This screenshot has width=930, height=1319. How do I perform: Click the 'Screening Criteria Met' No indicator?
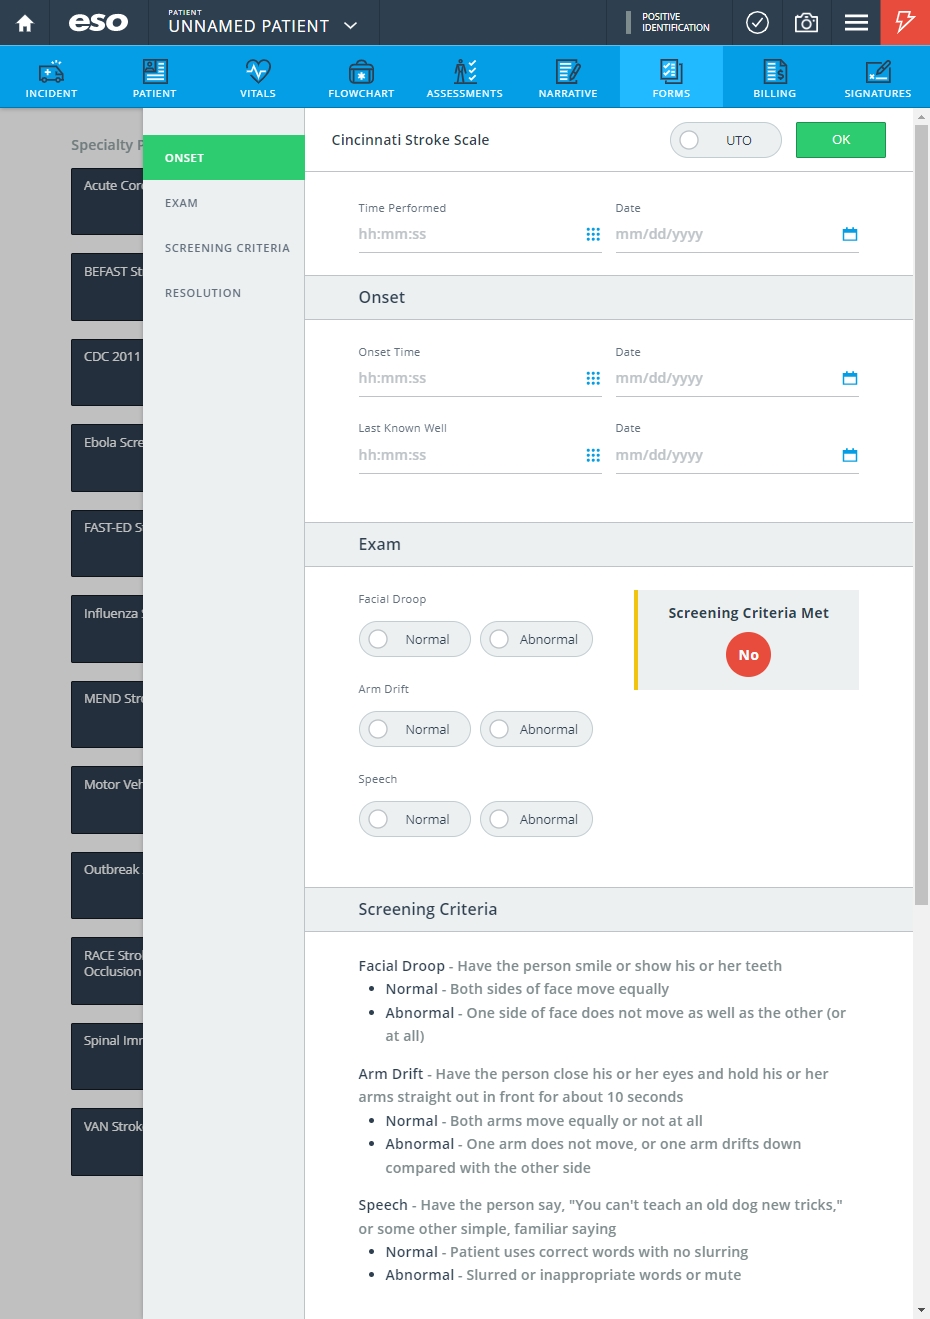748,655
